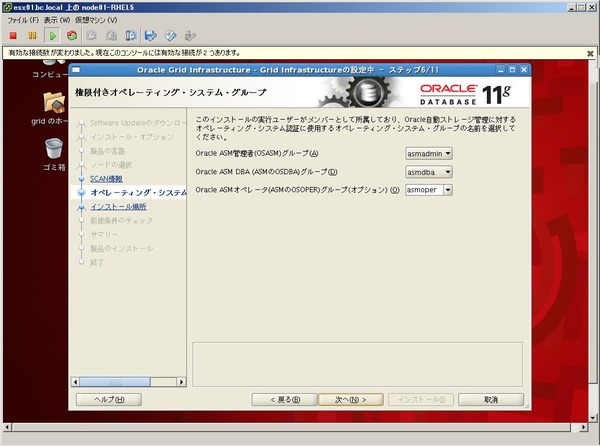Image resolution: width=600 pixels, height=446 pixels.
Task: Maximize the Oracle Grid Infrastructure installer window
Action: click(512, 70)
